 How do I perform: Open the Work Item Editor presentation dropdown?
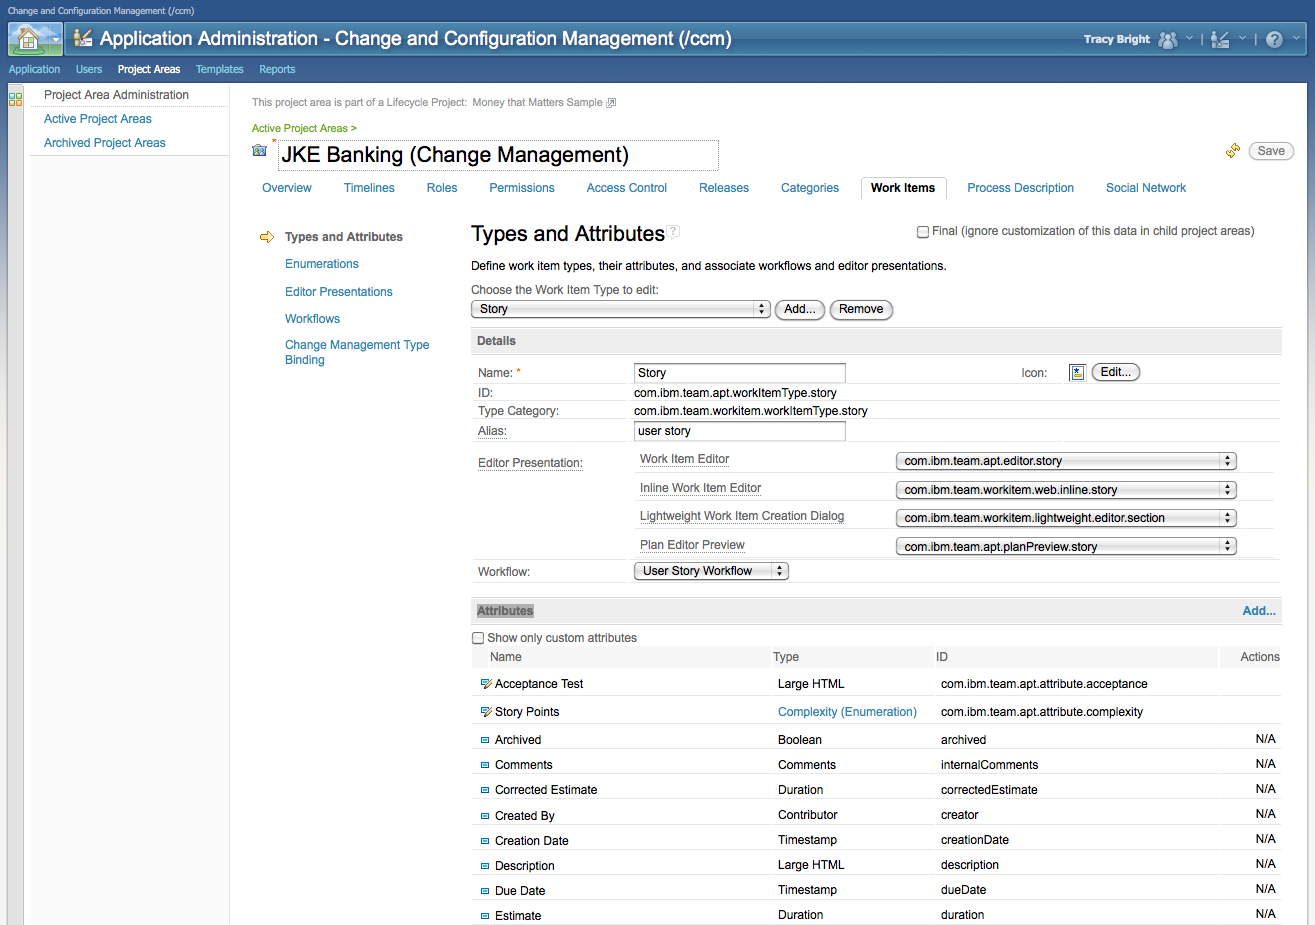(1066, 461)
